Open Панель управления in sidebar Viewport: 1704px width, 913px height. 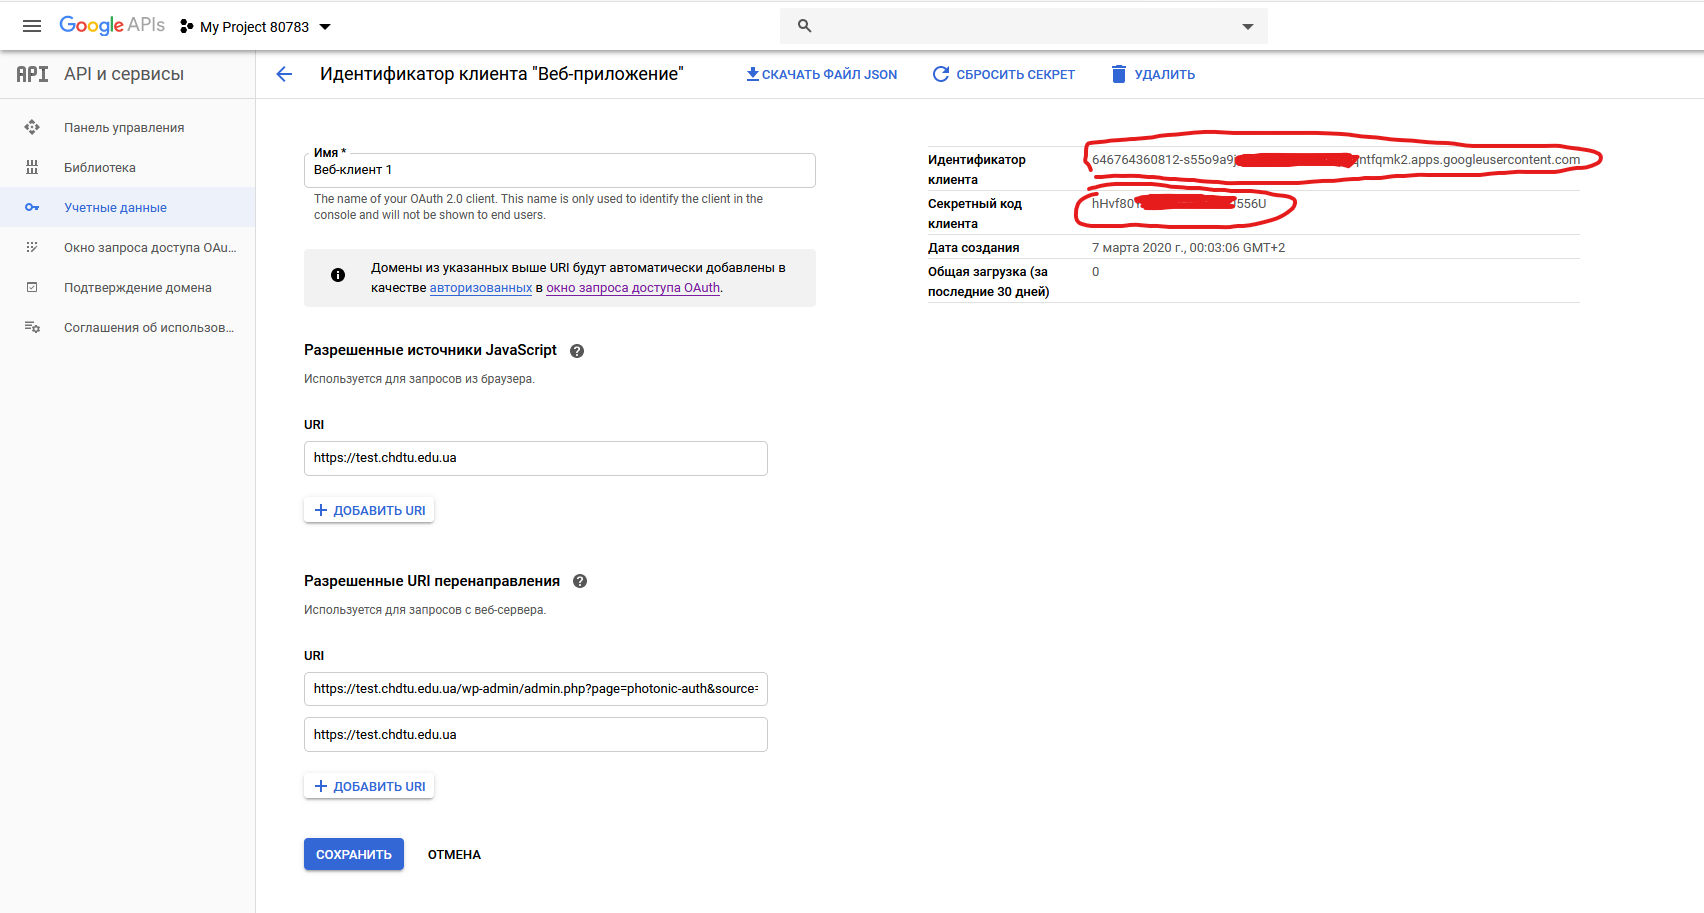[x=128, y=127]
